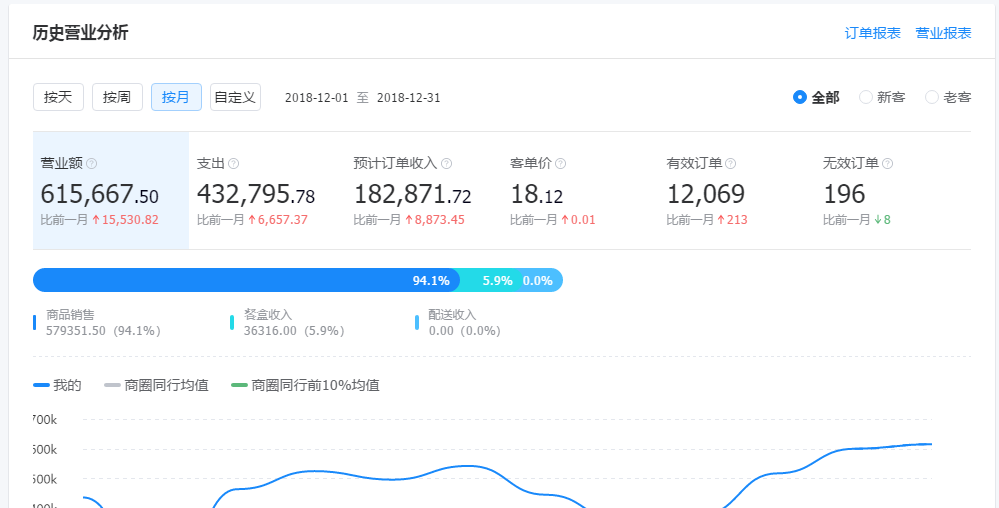
Task: Select the 无效订单 metric card
Action: [x=893, y=191]
